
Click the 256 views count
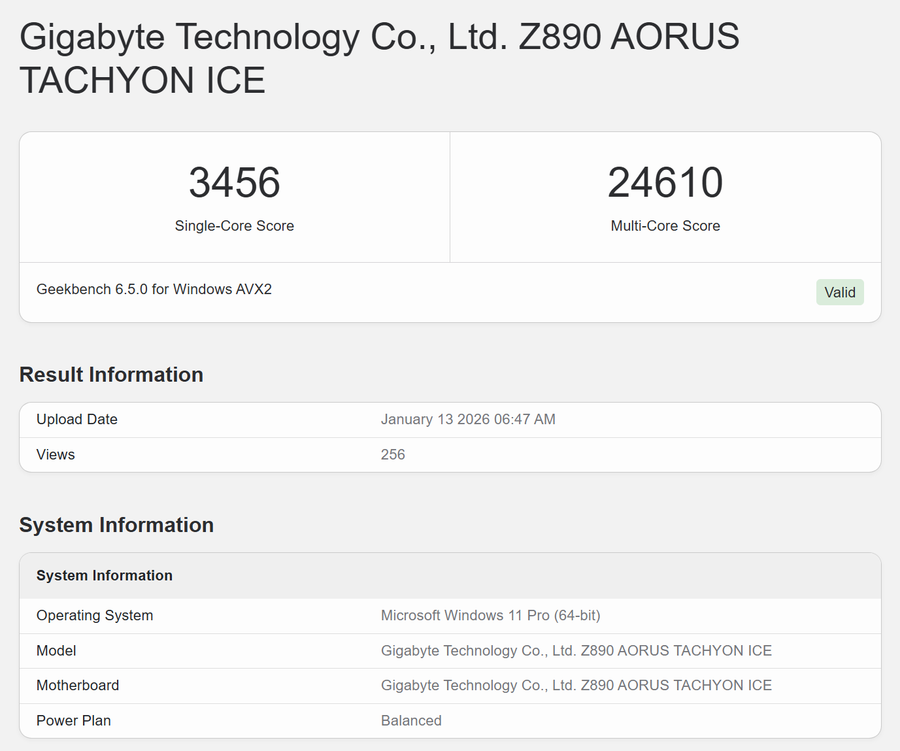[393, 454]
